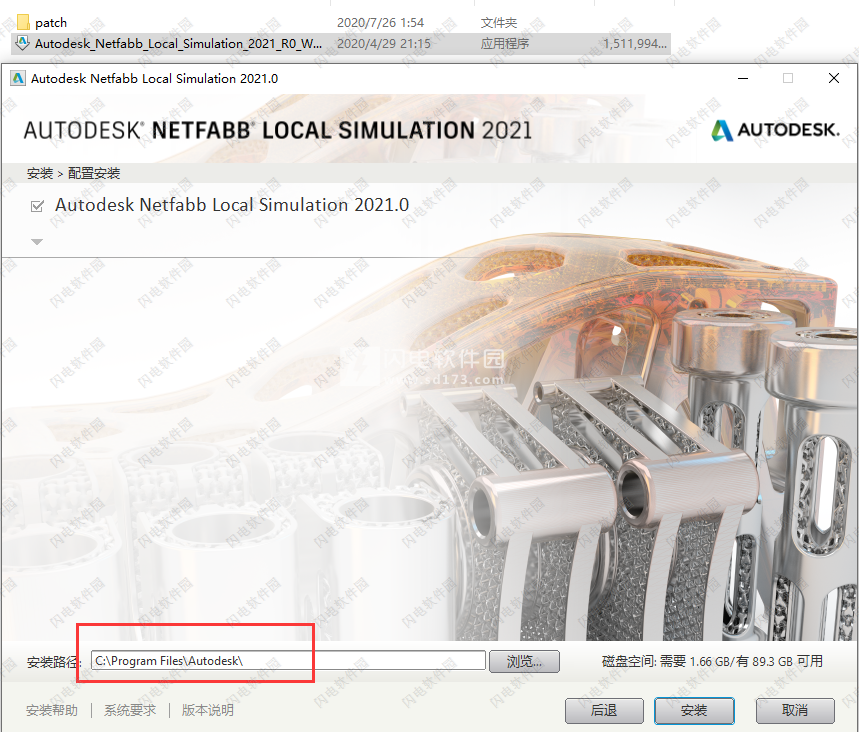The width and height of the screenshot is (859, 732).
Task: Close the Netfabb installer window
Action: point(834,78)
